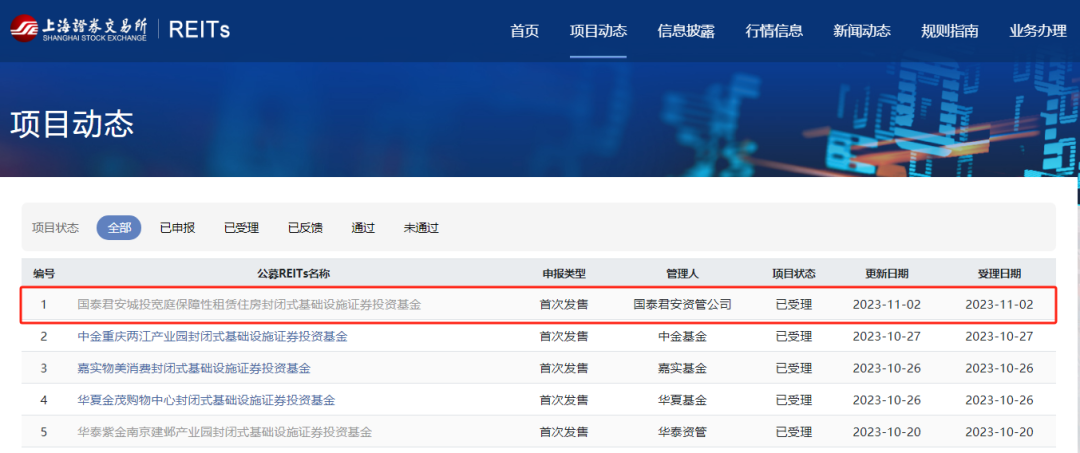Screen dimensions: 1080x453
Task: Open 中金重庆两江产业园 fund link
Action: coord(213,337)
